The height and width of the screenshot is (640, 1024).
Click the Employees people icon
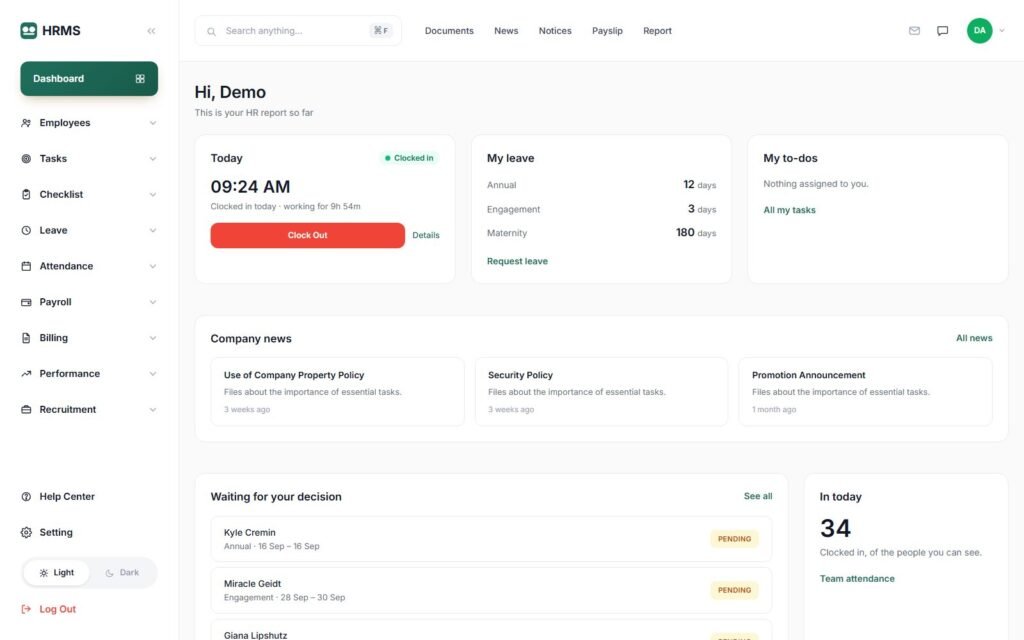tap(26, 123)
